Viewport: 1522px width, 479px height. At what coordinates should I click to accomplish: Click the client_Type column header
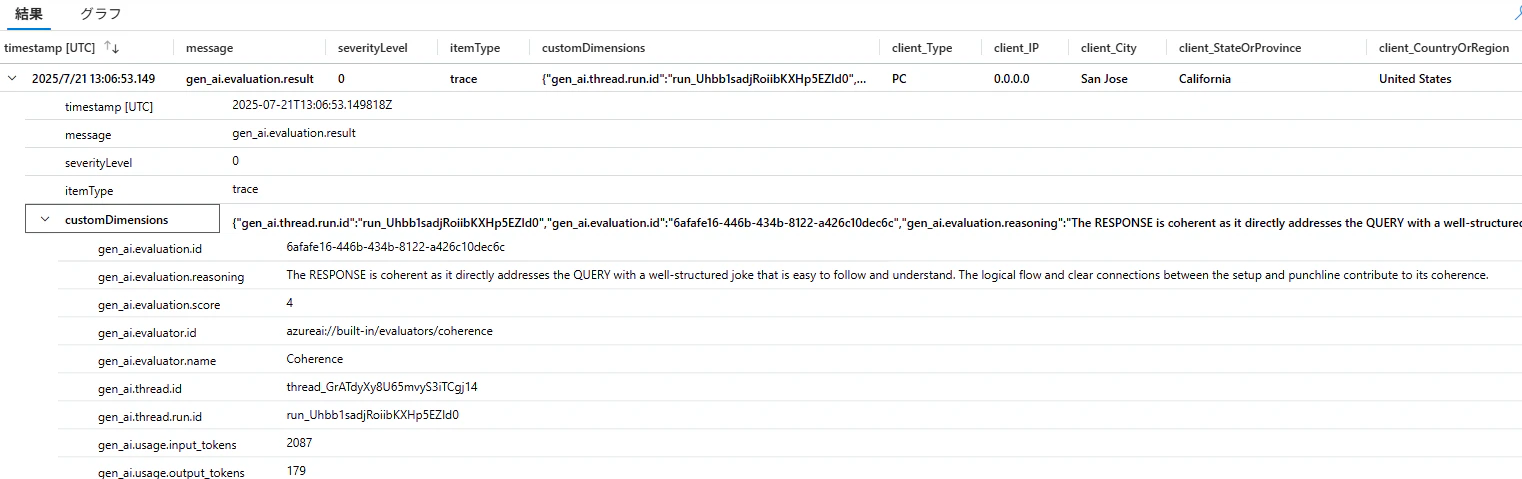pos(922,48)
